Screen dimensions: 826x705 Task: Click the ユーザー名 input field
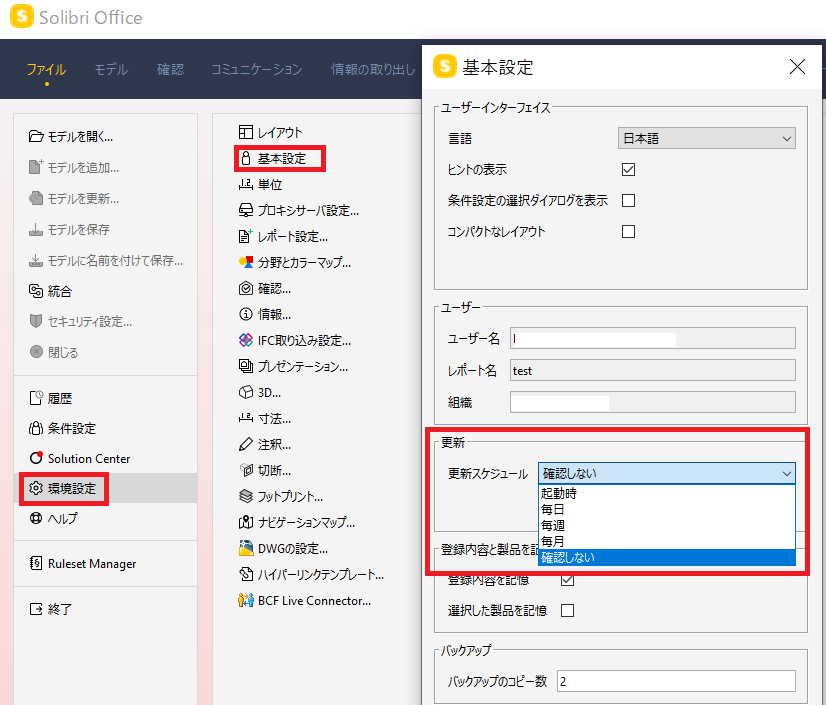pyautogui.click(x=653, y=338)
